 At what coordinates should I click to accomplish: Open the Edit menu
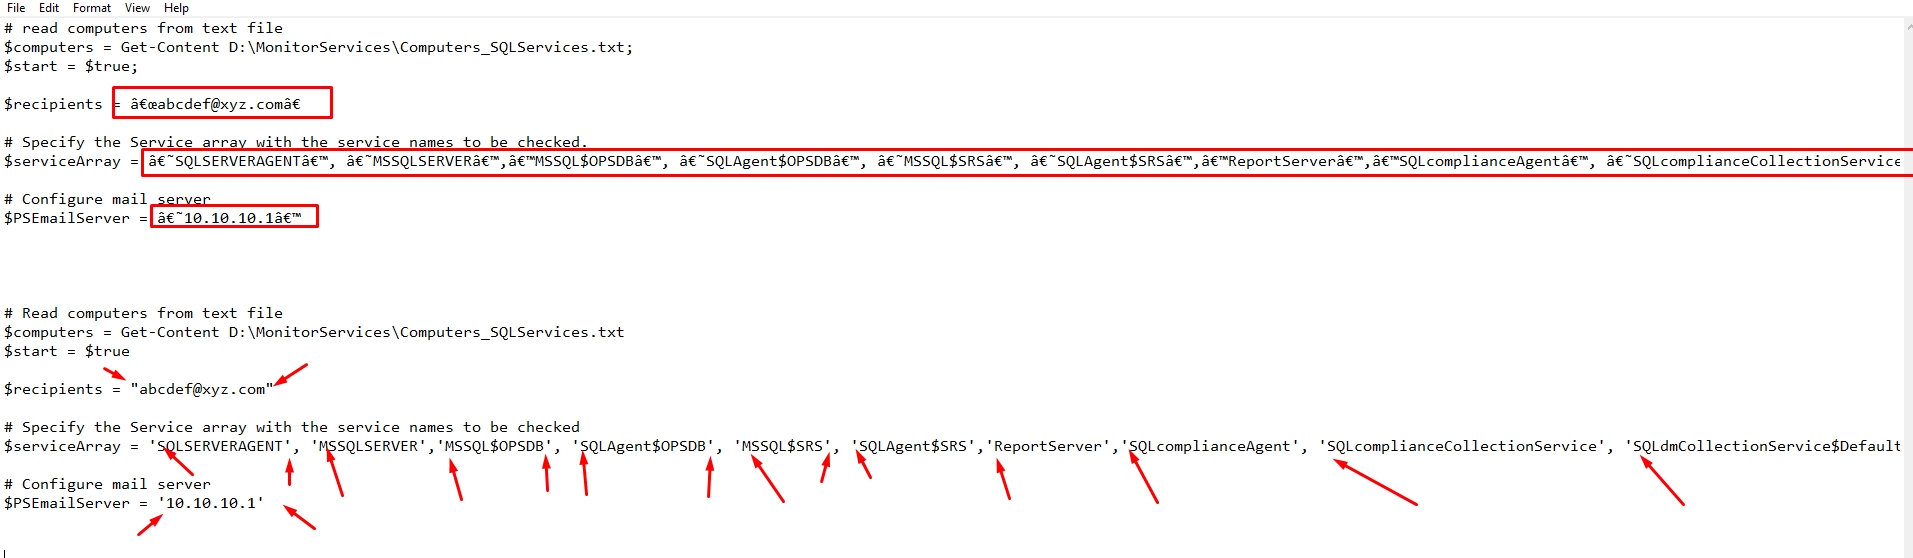click(x=49, y=8)
